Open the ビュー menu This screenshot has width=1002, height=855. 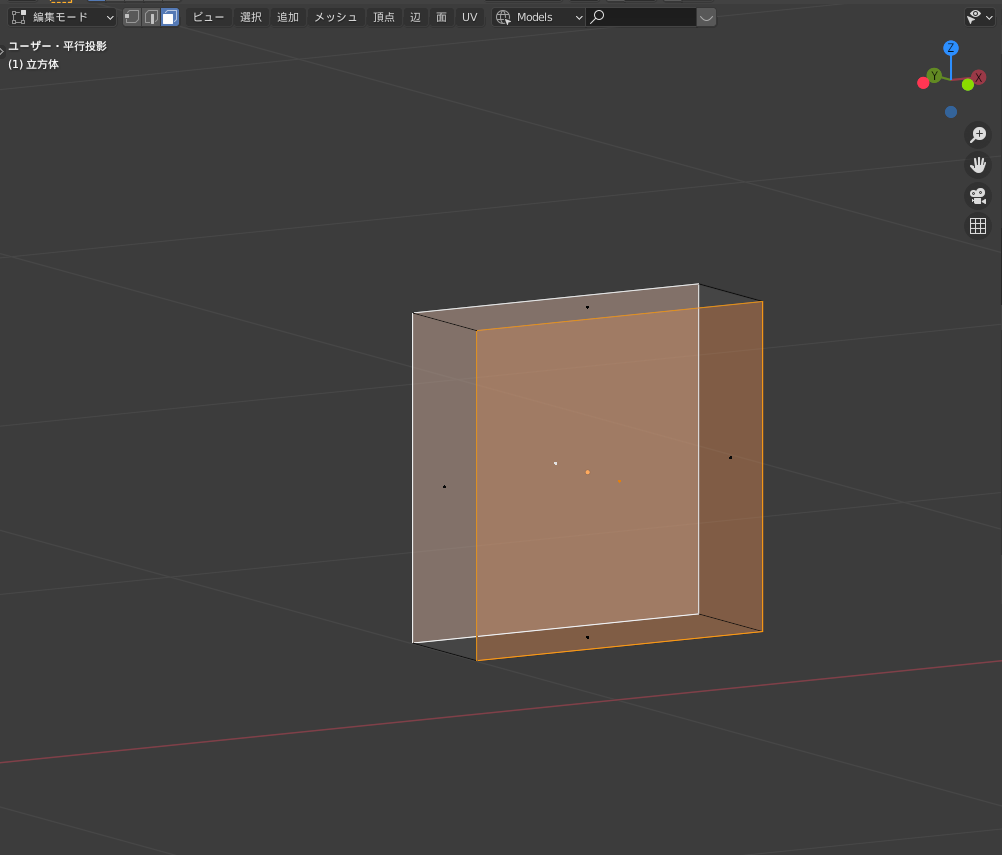pyautogui.click(x=208, y=17)
